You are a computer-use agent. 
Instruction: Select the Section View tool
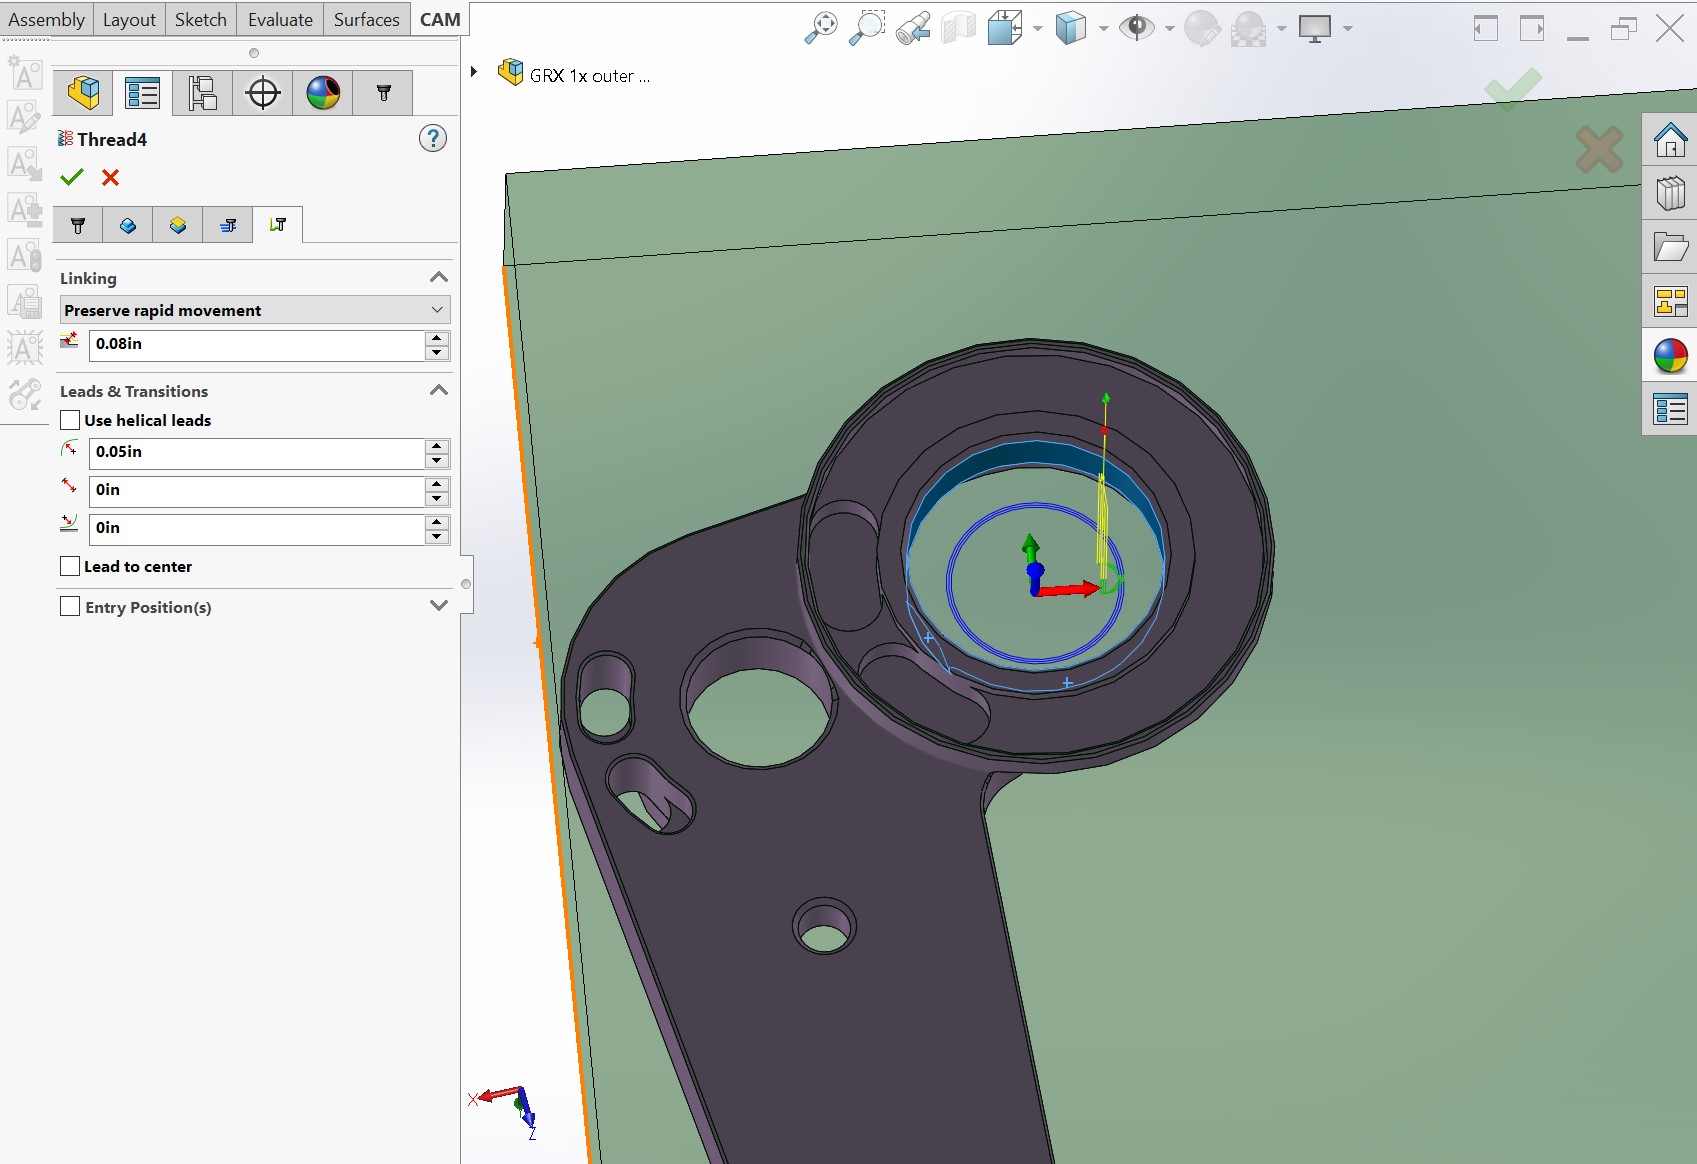click(958, 28)
